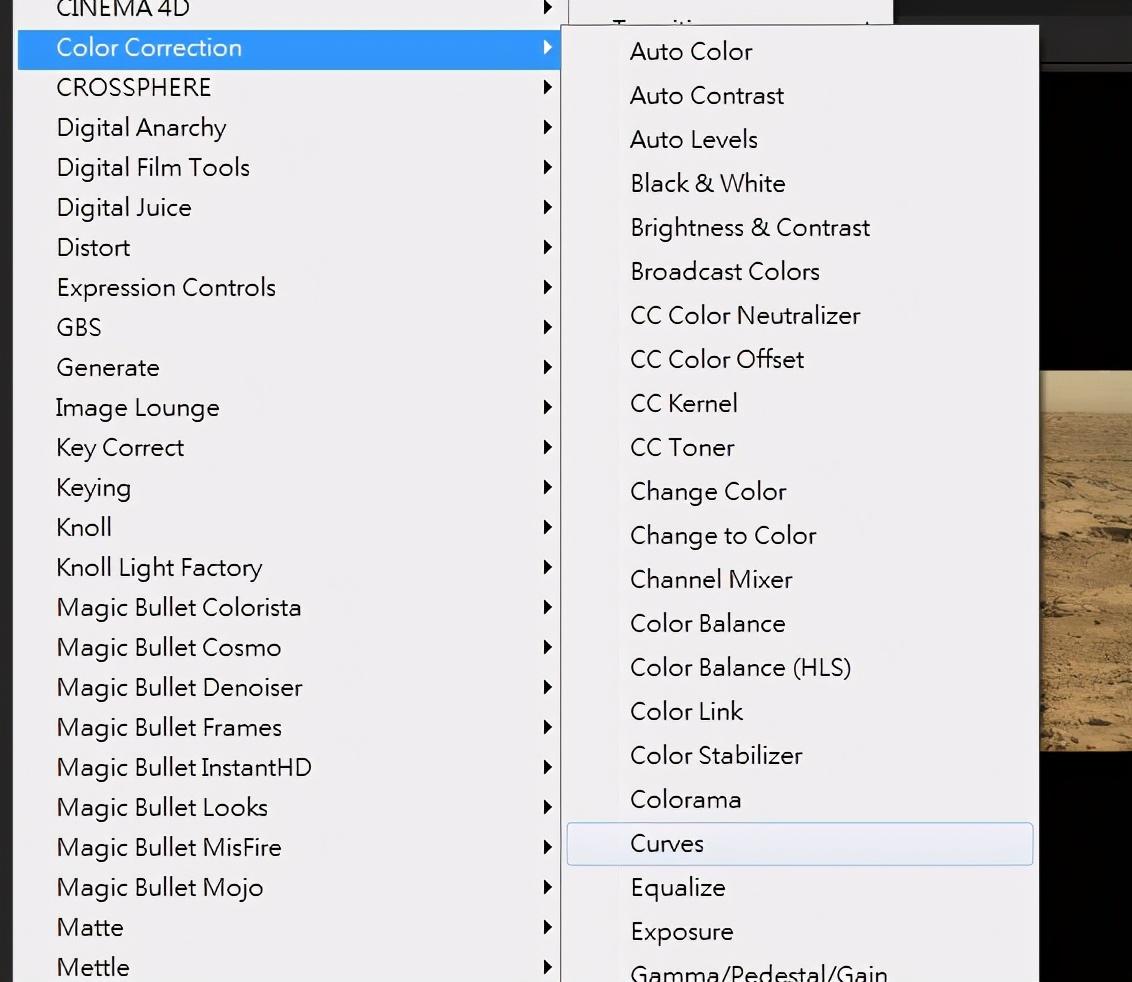This screenshot has height=982, width=1132.
Task: Apply the Colorama effect
Action: (x=685, y=800)
